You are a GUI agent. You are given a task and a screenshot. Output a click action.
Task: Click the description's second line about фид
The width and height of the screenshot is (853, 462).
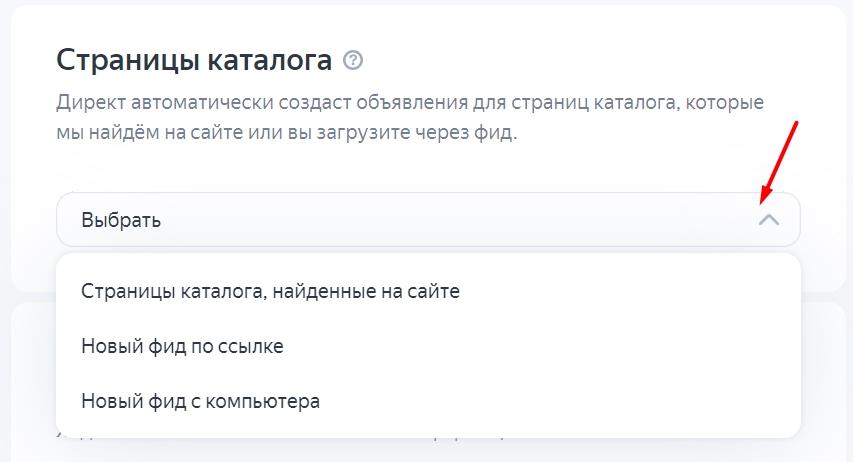point(287,133)
